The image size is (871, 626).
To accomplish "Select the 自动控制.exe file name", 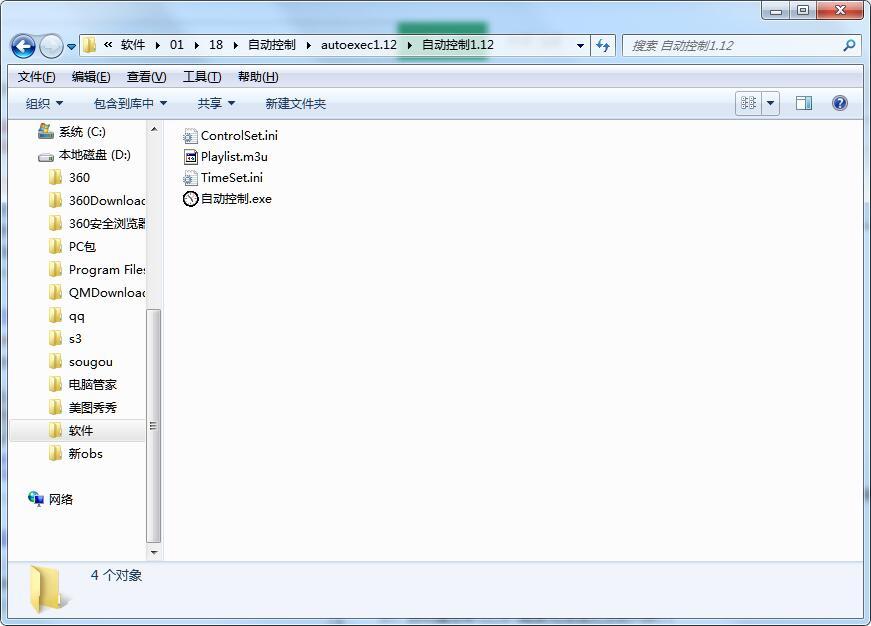I will 236,199.
